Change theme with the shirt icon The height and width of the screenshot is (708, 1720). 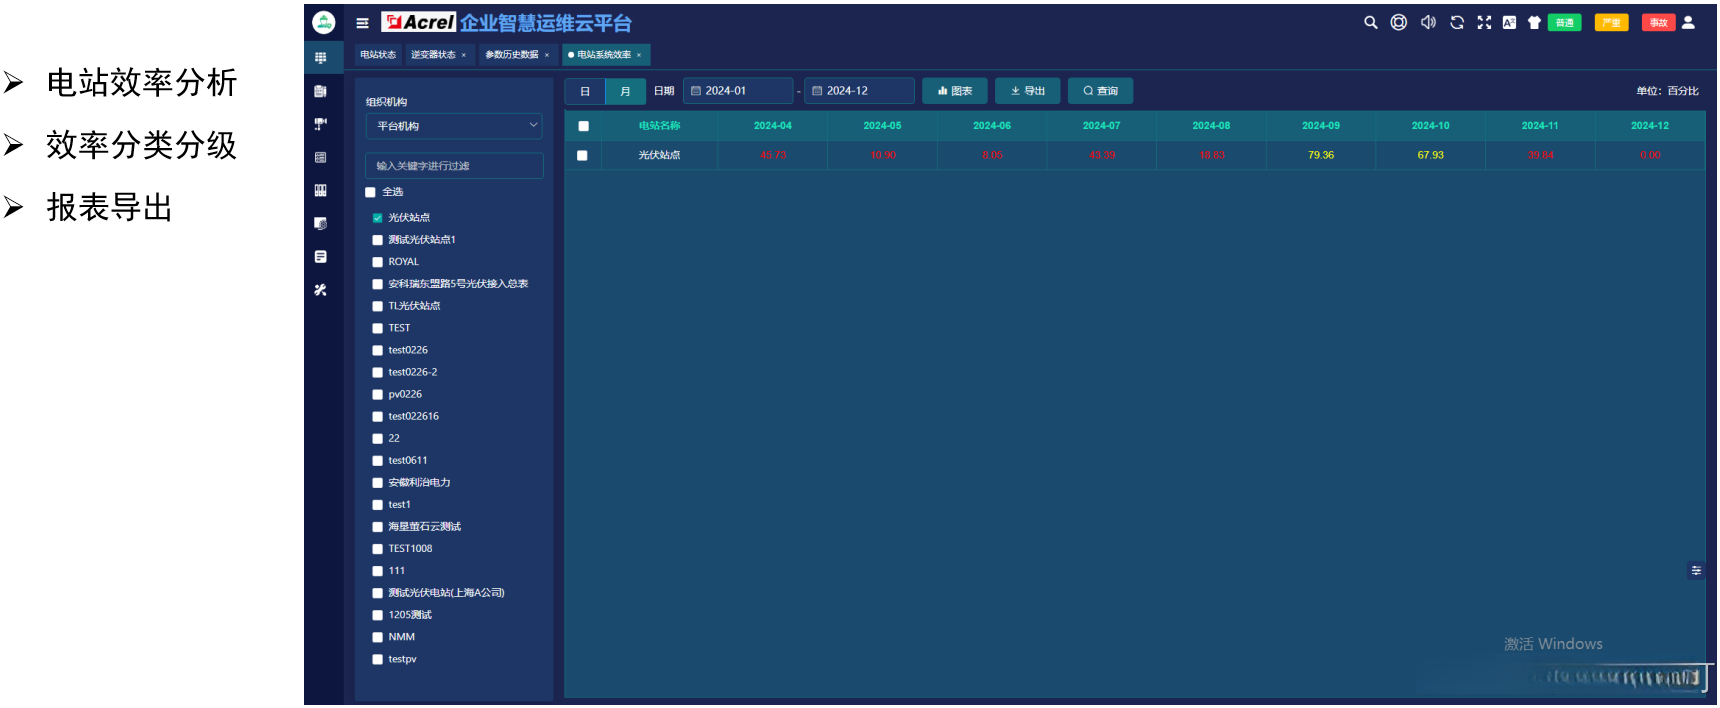pyautogui.click(x=1534, y=22)
